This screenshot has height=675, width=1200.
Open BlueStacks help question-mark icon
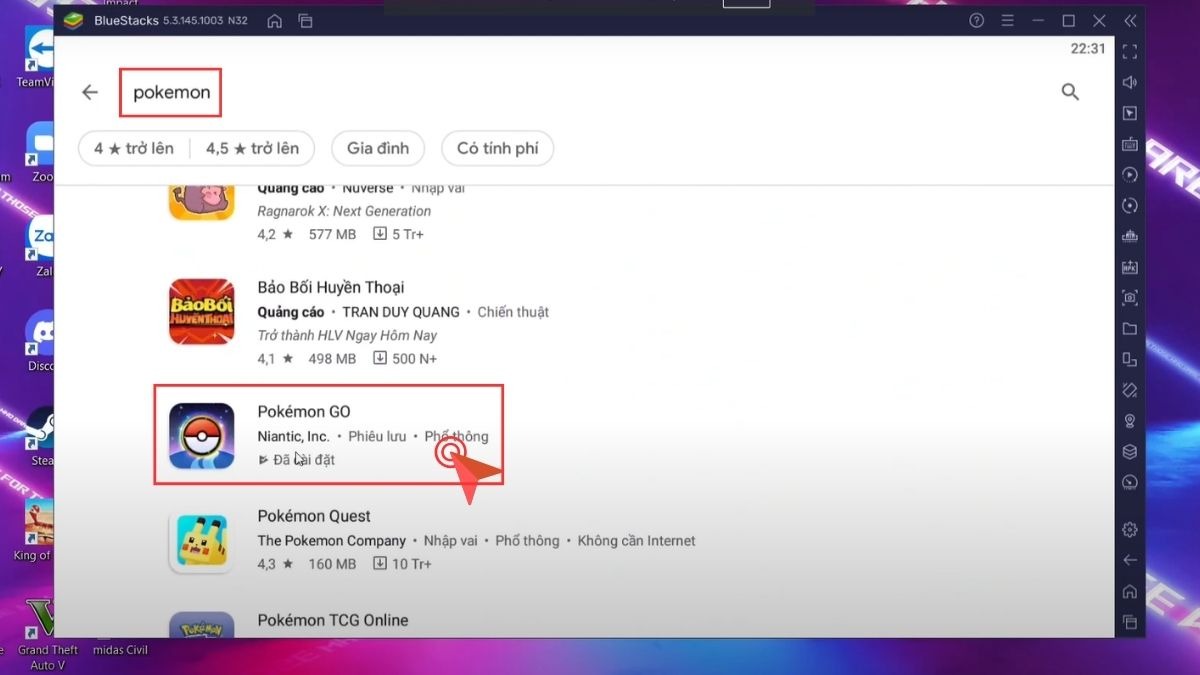tap(977, 20)
